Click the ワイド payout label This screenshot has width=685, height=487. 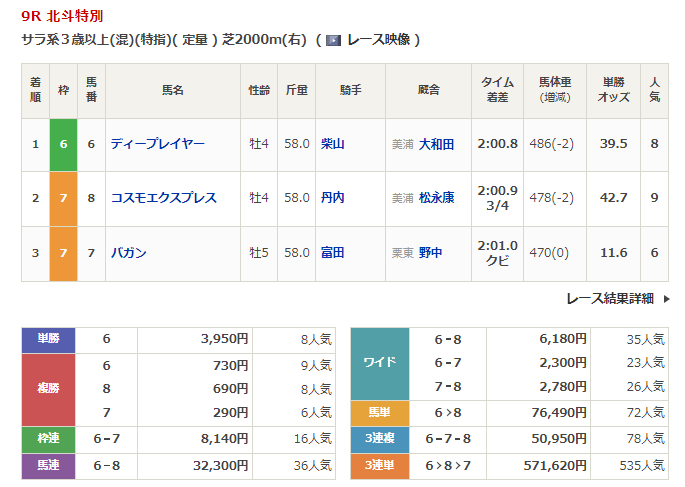pos(380,362)
